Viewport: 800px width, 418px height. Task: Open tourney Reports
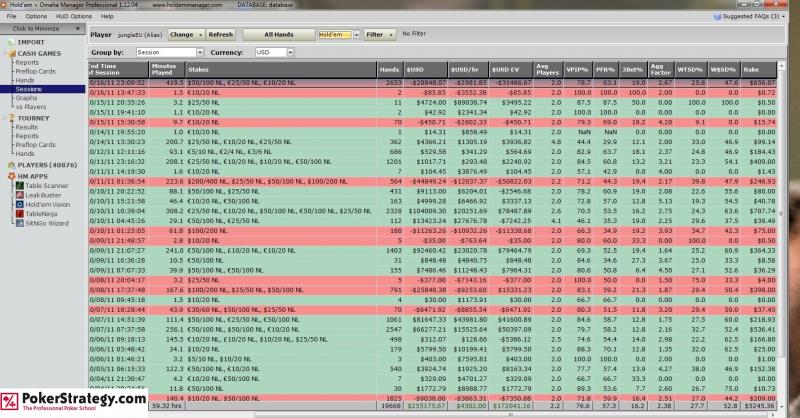[27, 136]
